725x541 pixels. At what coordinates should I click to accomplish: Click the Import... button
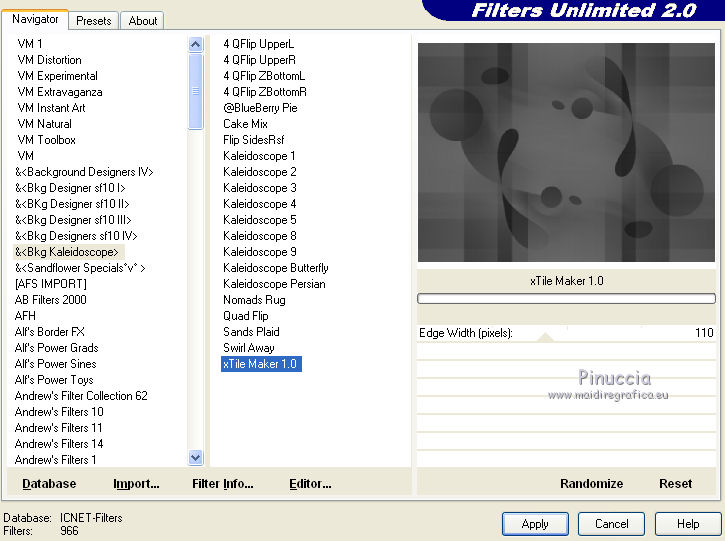click(x=136, y=484)
